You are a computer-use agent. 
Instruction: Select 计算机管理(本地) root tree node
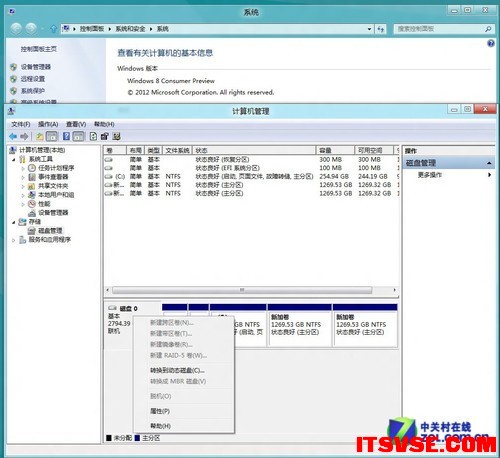pyautogui.click(x=42, y=150)
